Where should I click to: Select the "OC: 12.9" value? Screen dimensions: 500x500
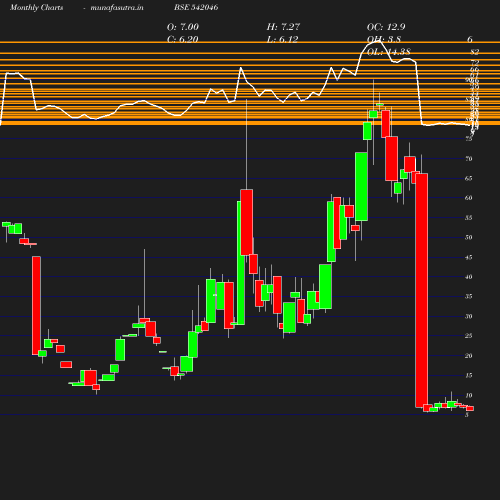[x=386, y=27]
